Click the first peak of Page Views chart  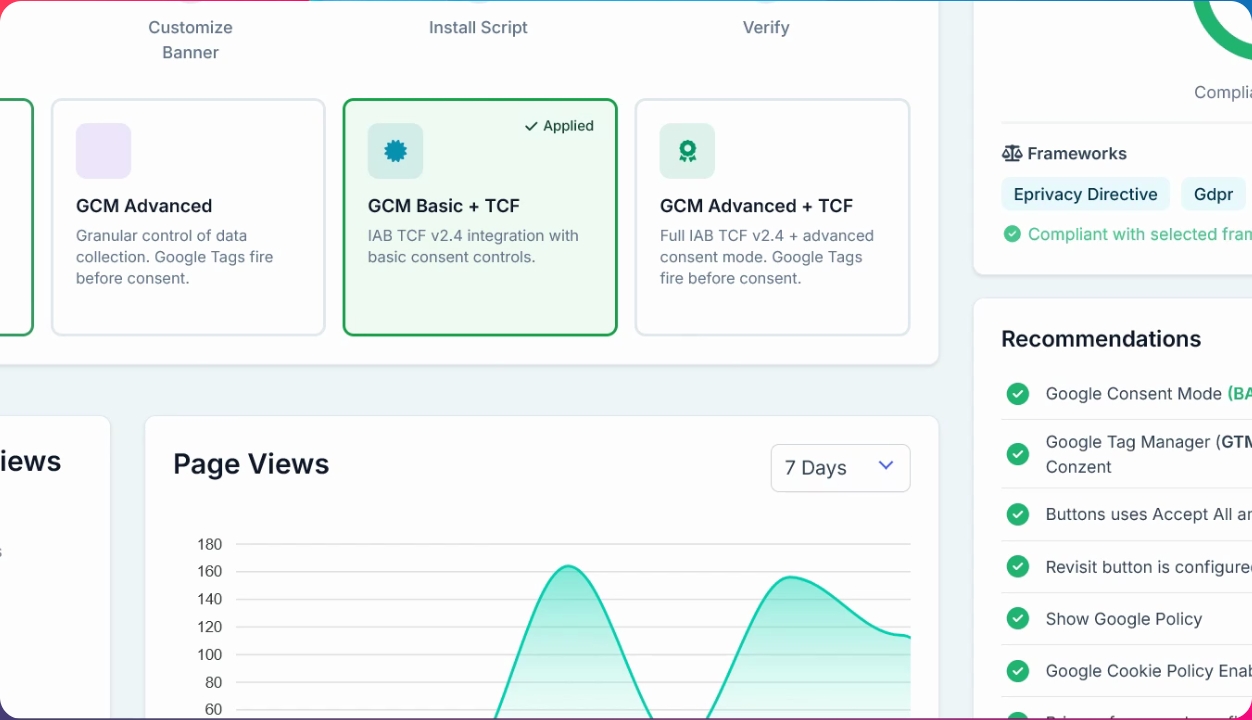568,567
